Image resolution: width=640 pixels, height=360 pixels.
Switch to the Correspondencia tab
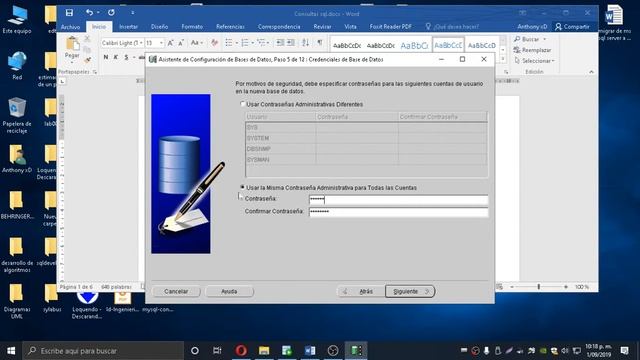point(279,27)
